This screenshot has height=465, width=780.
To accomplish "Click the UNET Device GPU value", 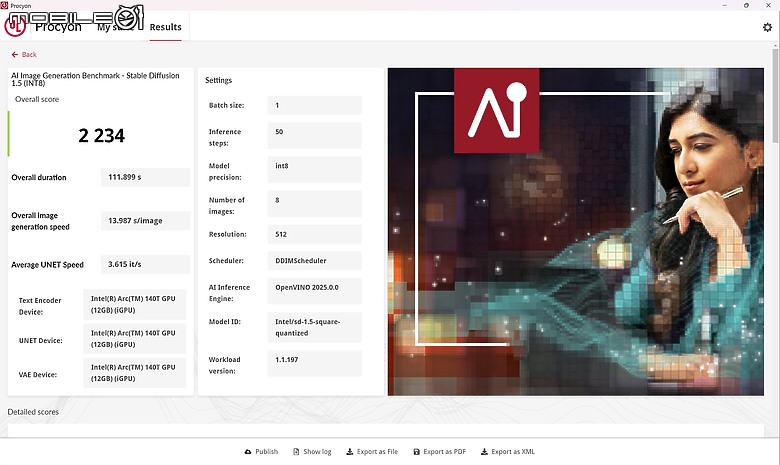I will point(135,339).
